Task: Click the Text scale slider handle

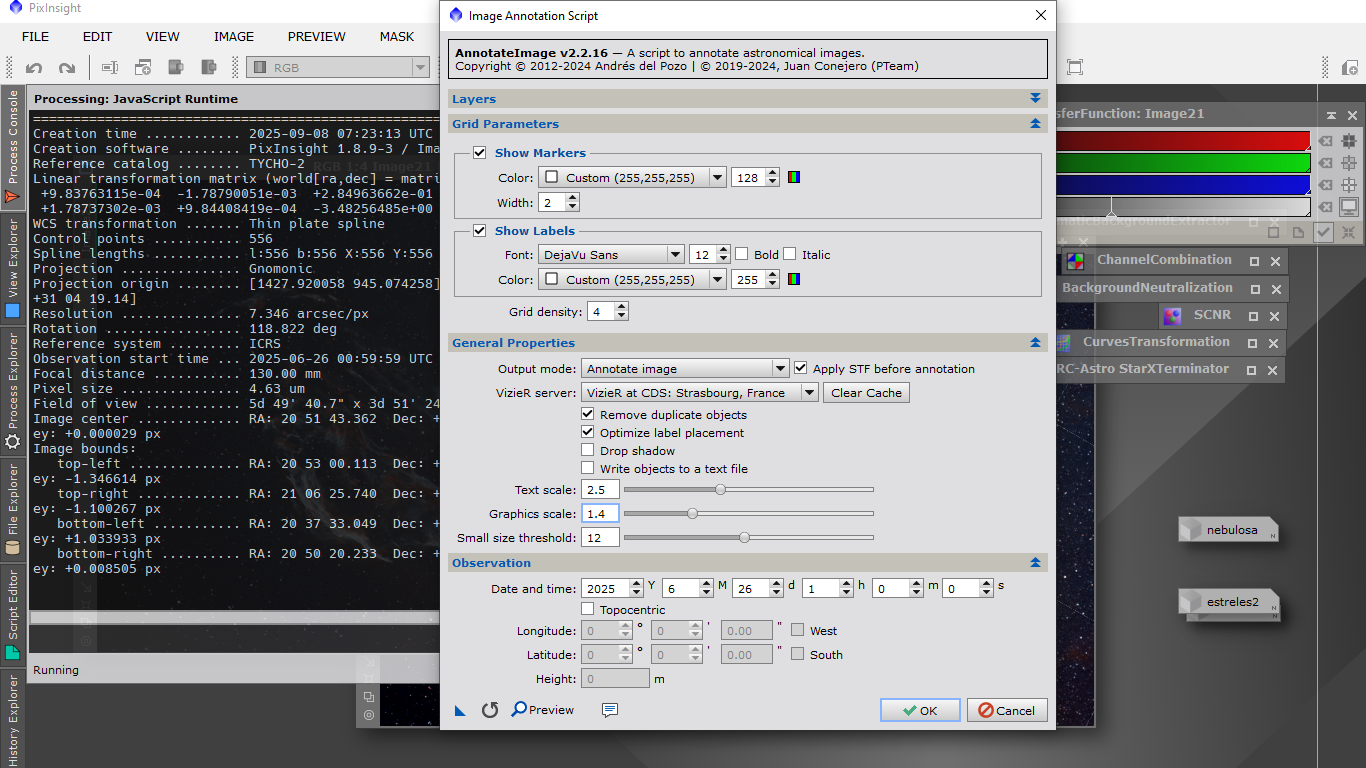Action: click(720, 490)
